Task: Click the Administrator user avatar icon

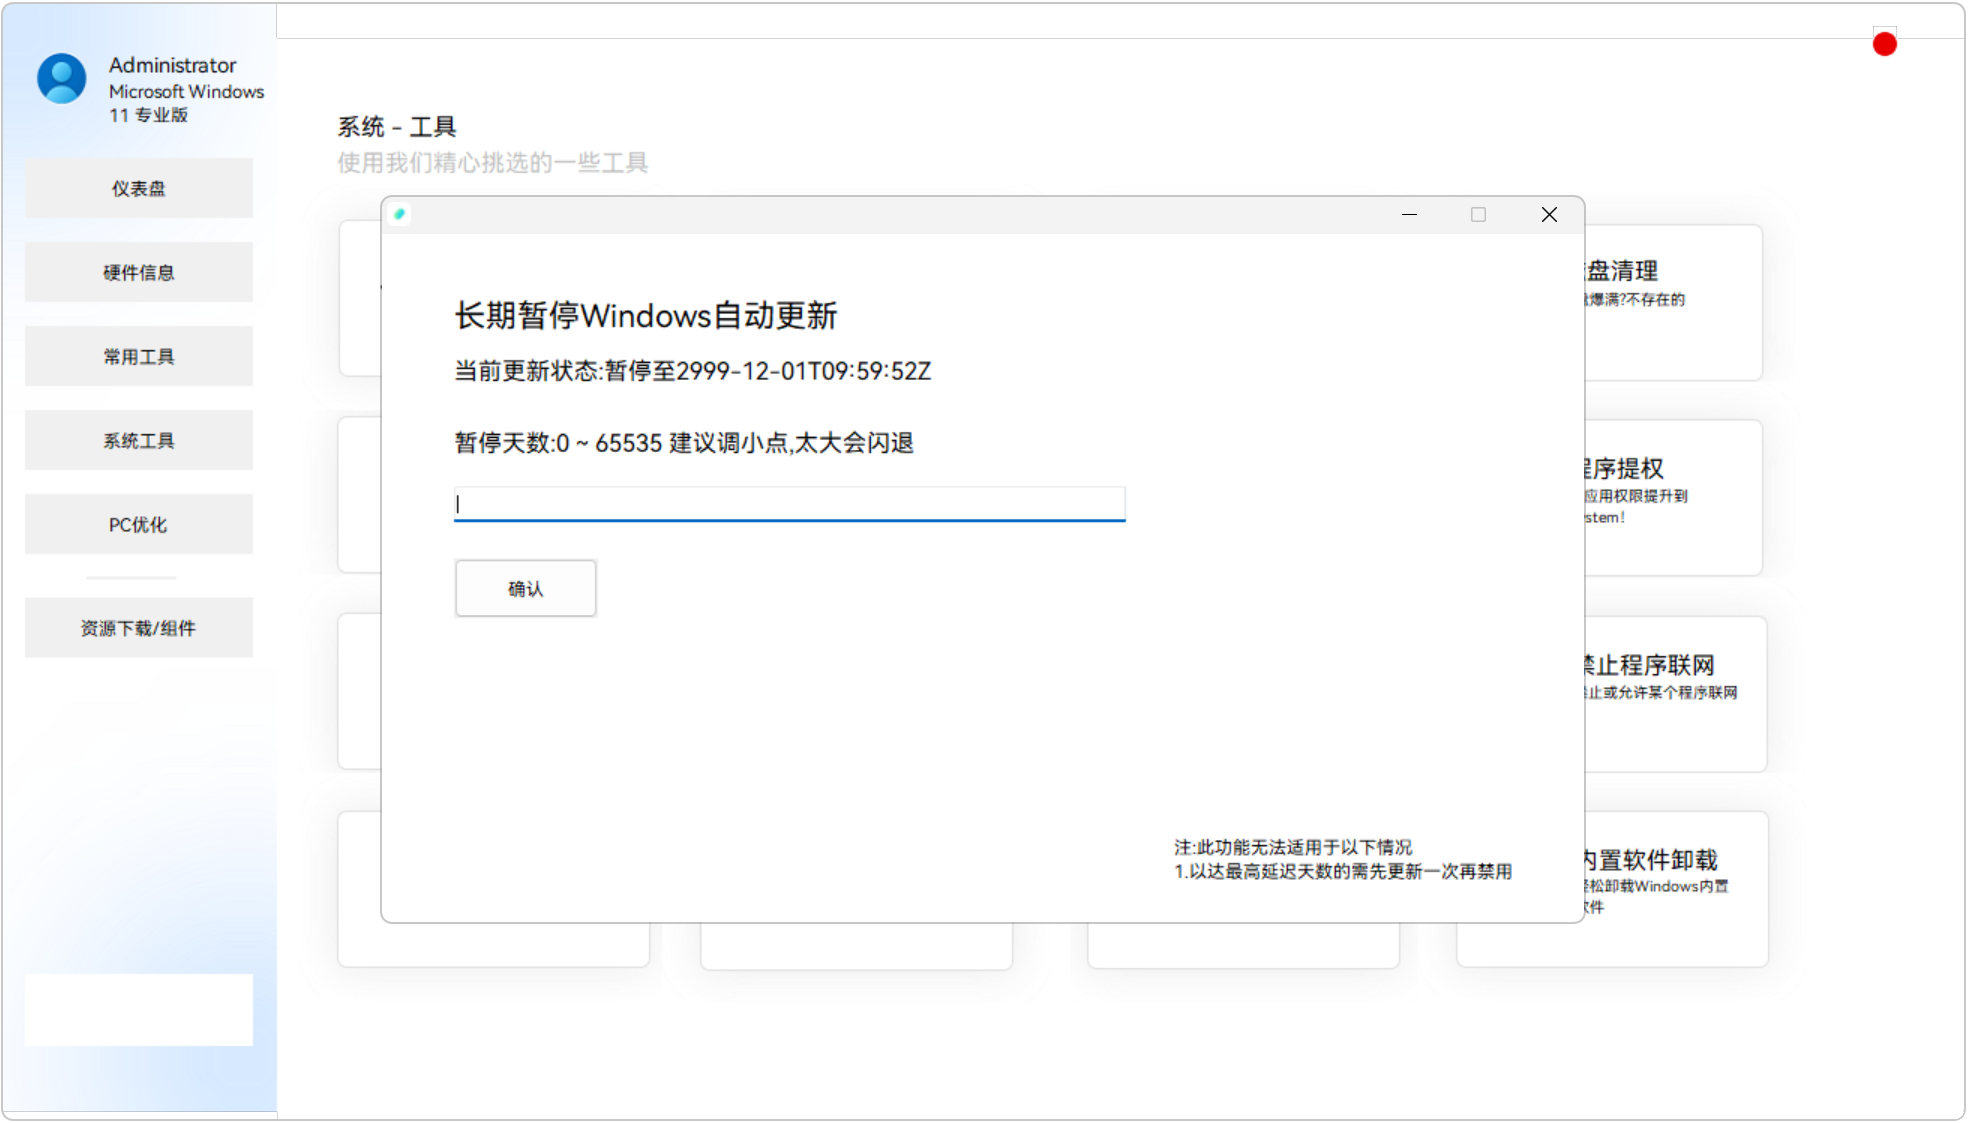Action: point(61,78)
